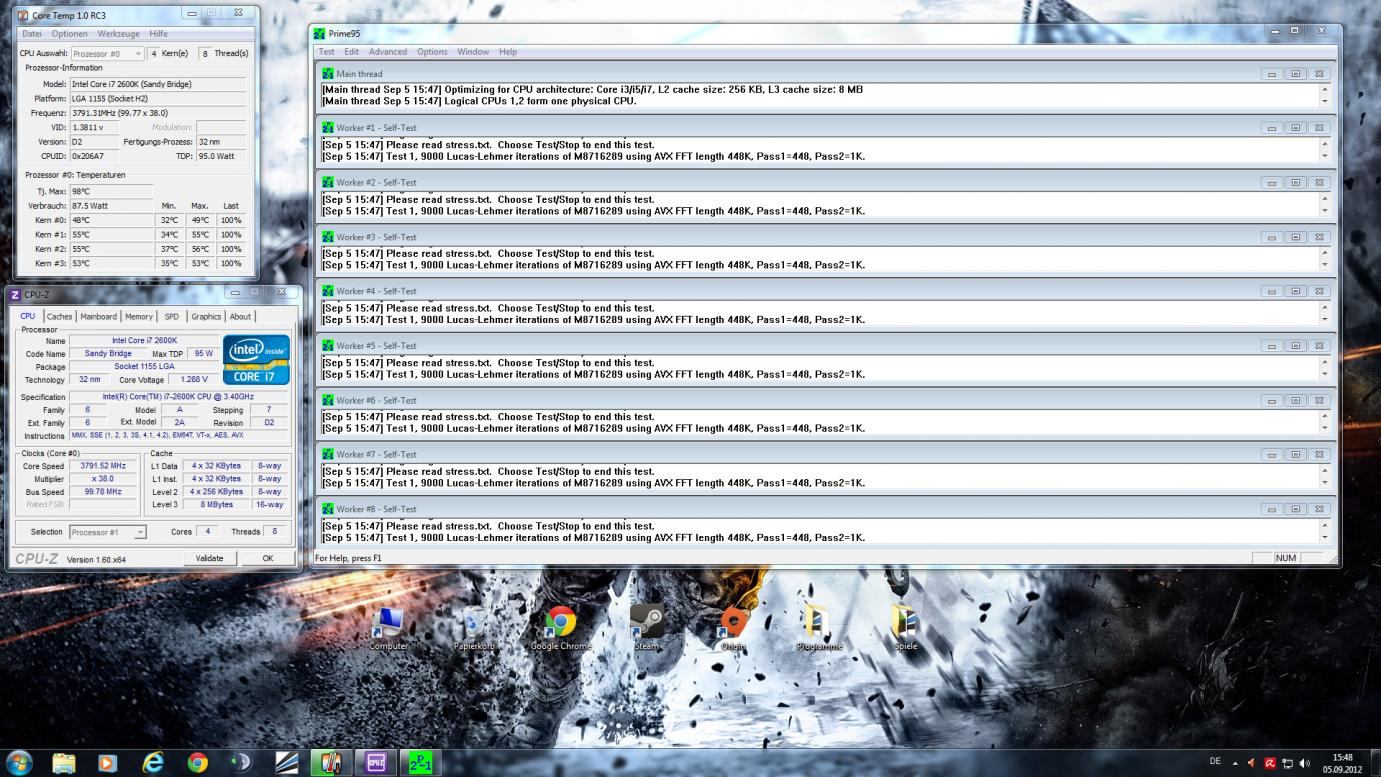Image resolution: width=1381 pixels, height=777 pixels.
Task: Open the Hilfe menu in Core Temp
Action: [x=158, y=34]
